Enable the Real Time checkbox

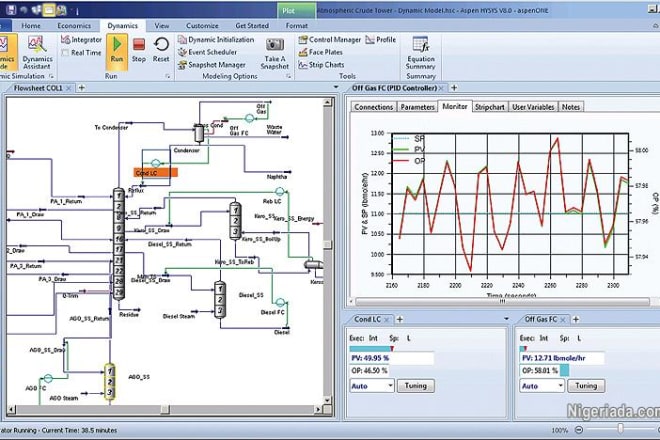pos(65,52)
